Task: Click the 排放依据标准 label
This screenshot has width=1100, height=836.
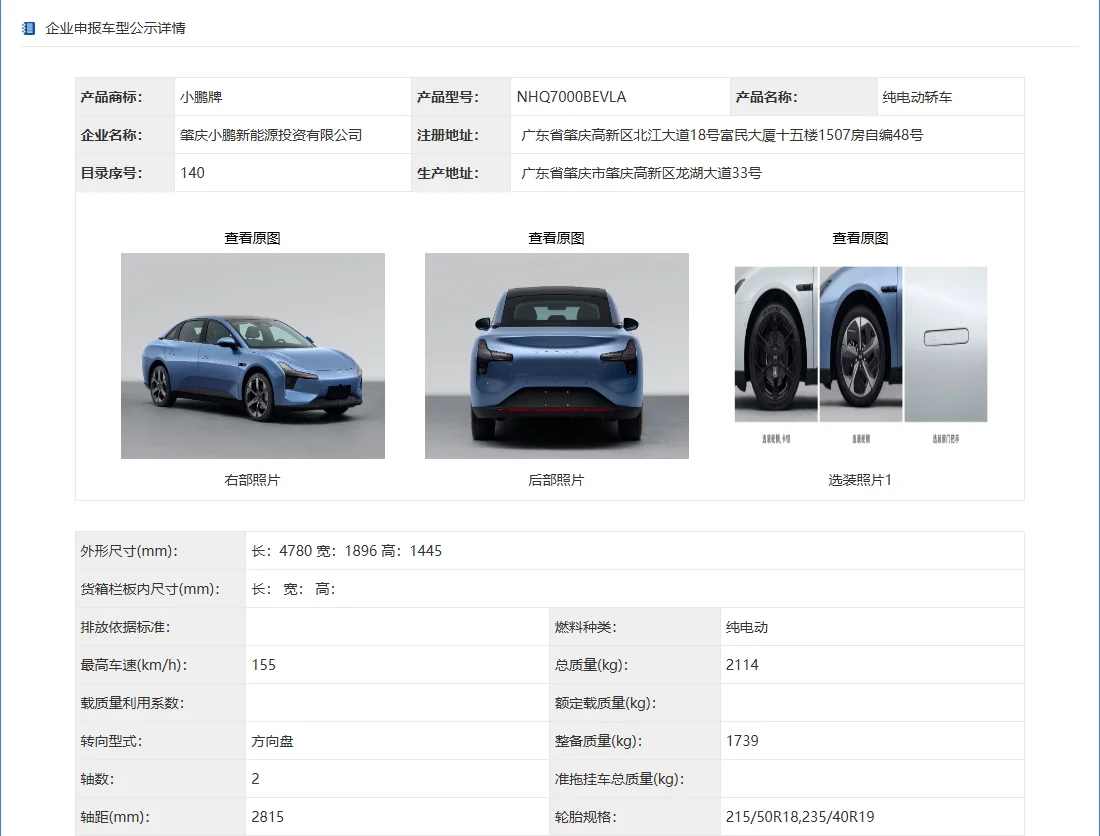Action: pyautogui.click(x=125, y=627)
